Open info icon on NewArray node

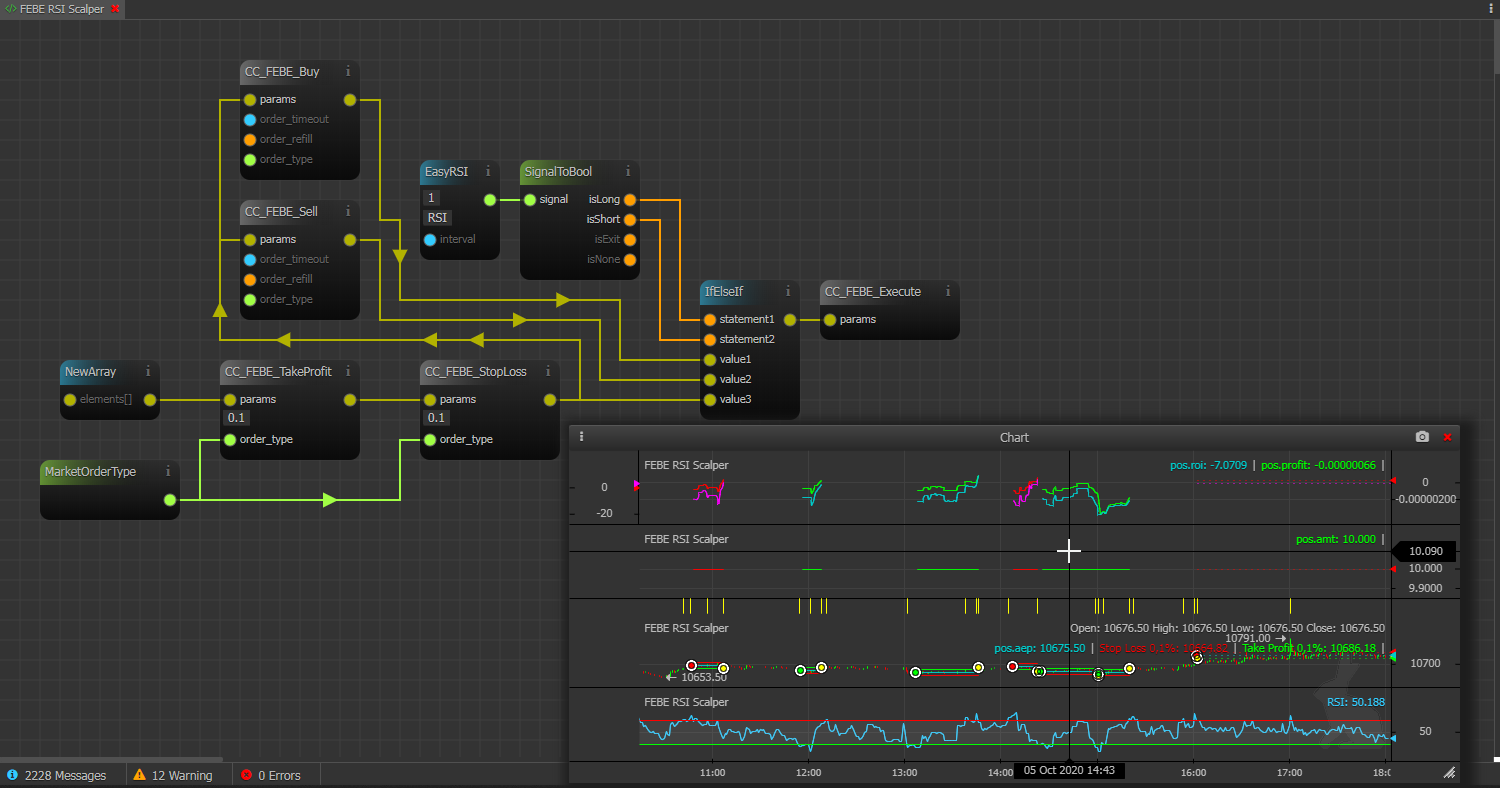(x=148, y=371)
